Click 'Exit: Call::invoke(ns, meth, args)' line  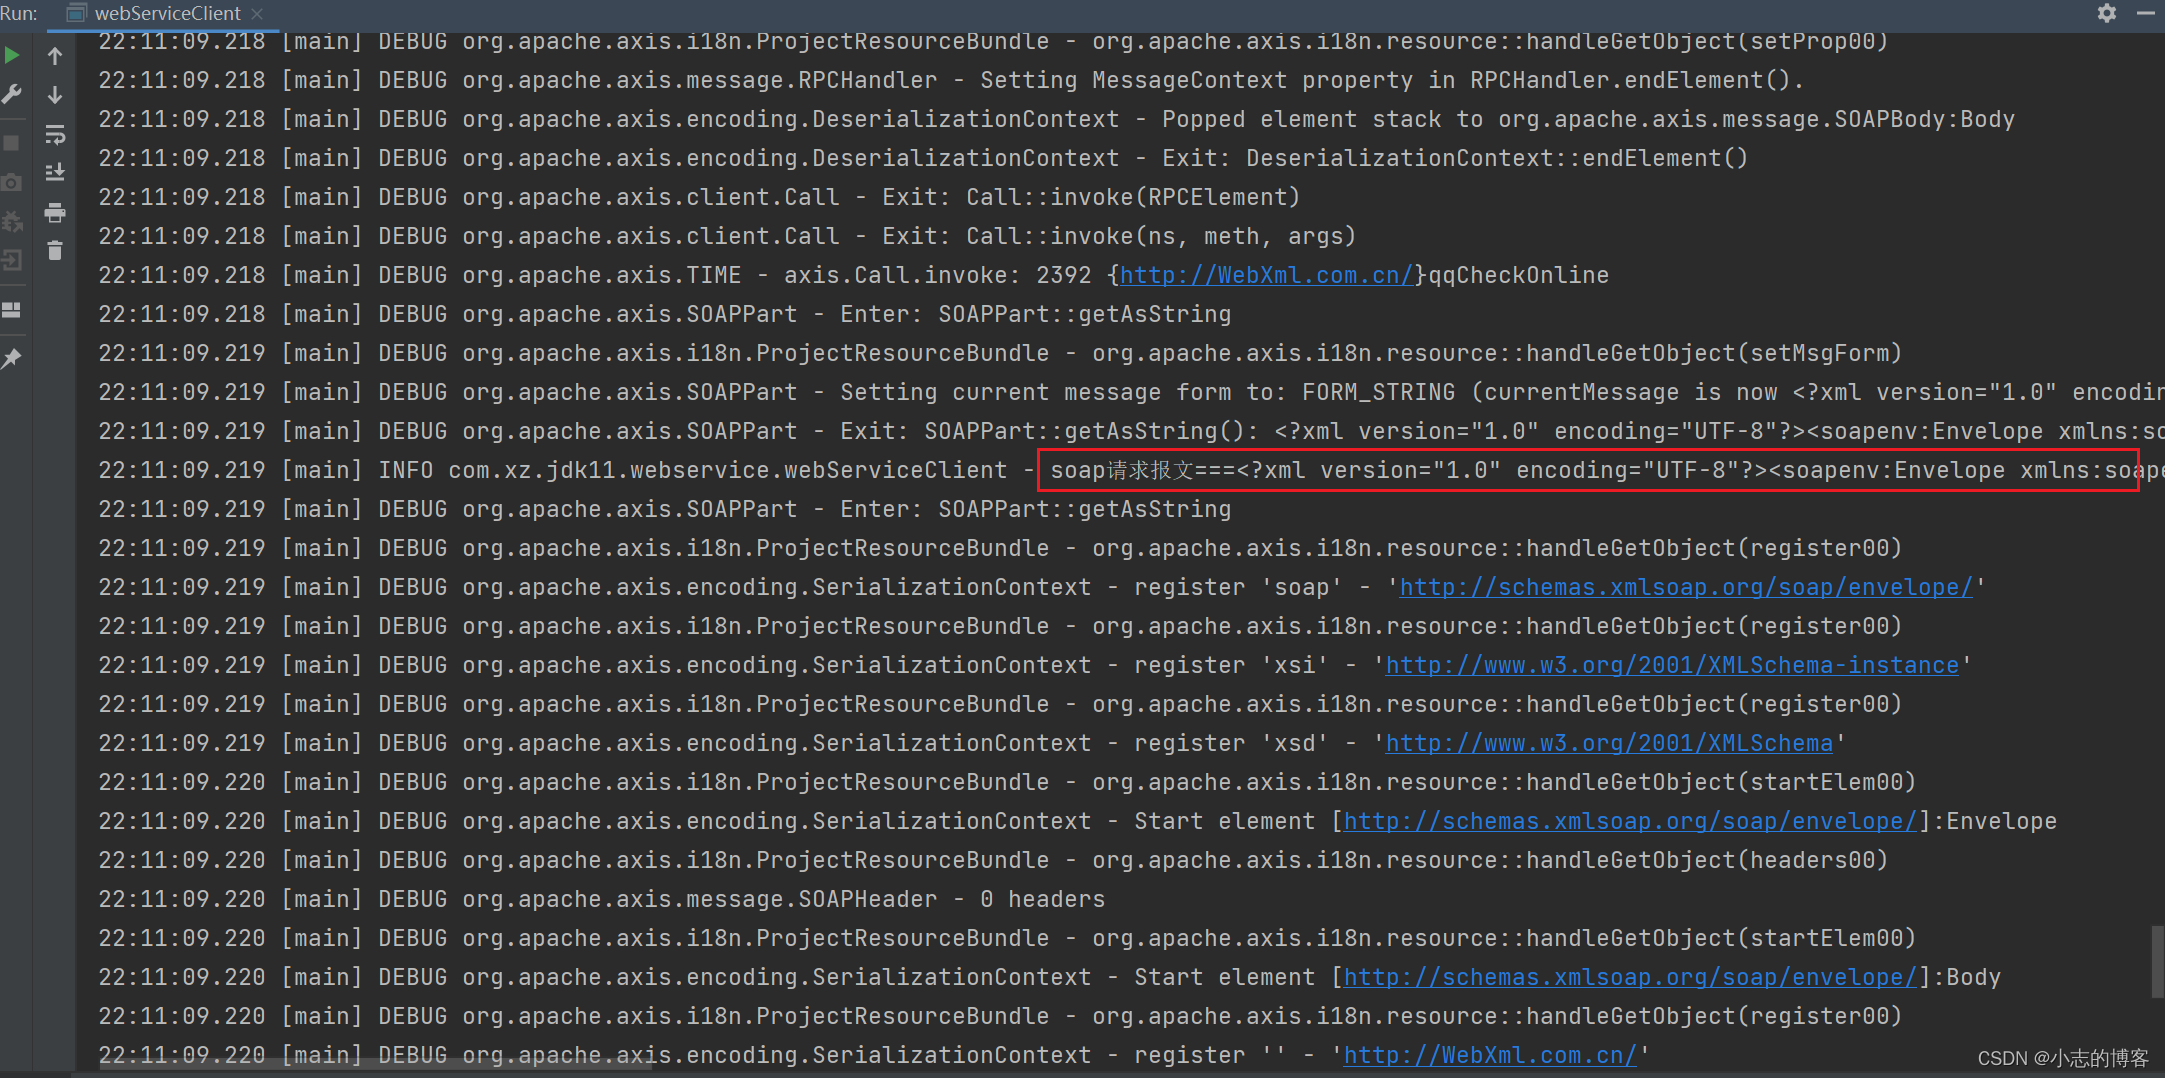[727, 236]
